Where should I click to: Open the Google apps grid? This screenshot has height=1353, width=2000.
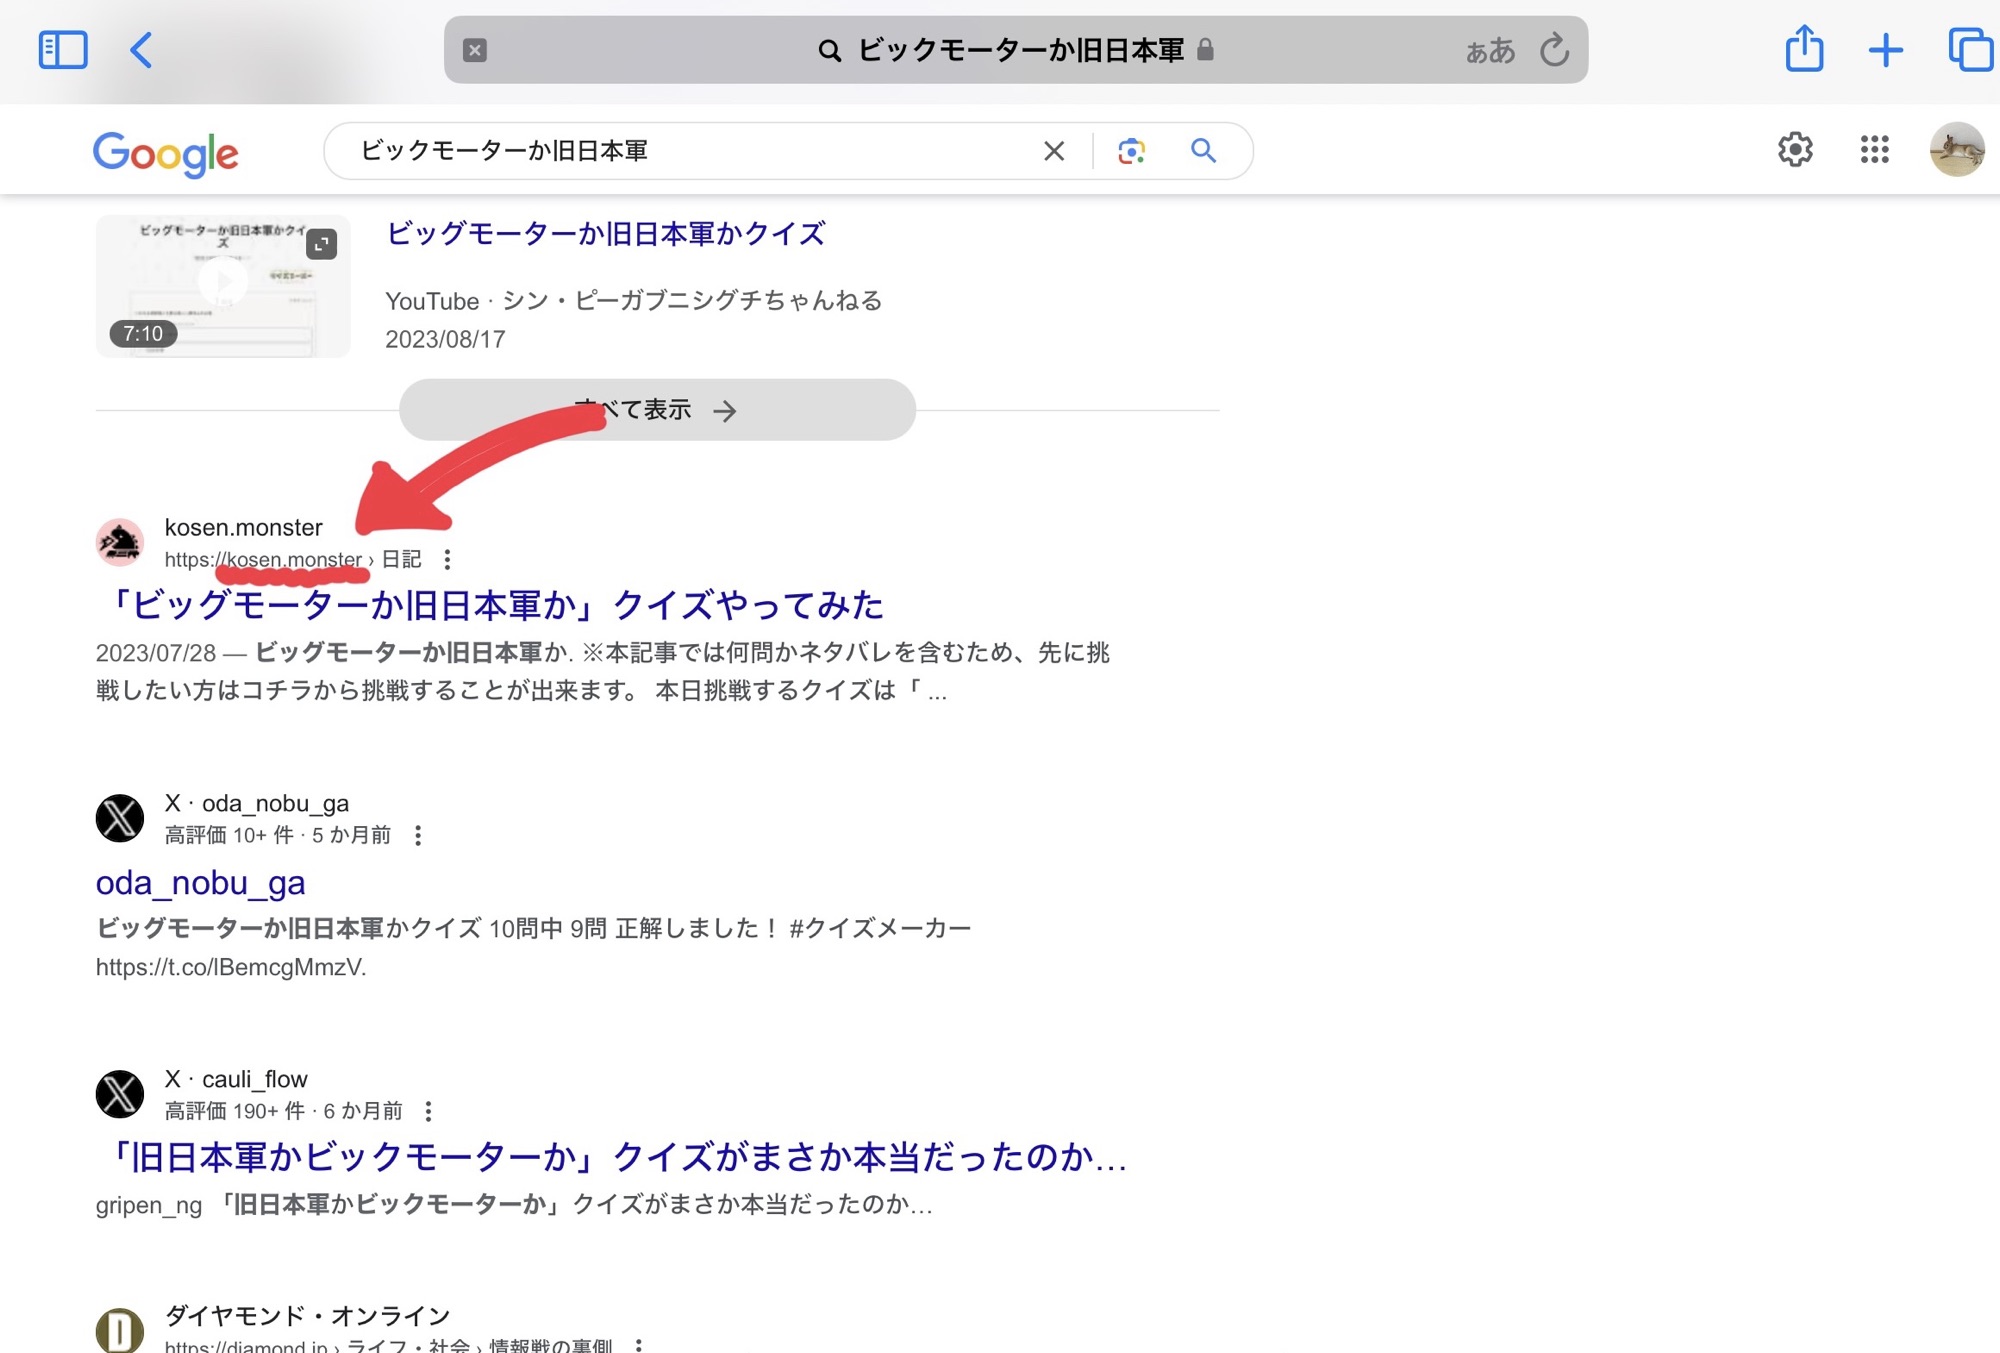tap(1874, 150)
